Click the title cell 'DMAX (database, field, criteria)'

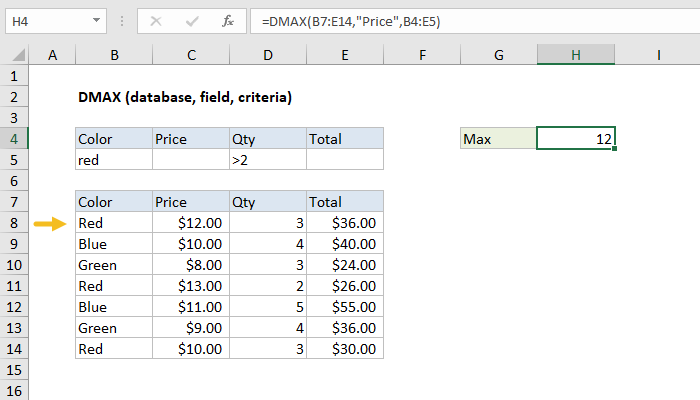tap(185, 97)
